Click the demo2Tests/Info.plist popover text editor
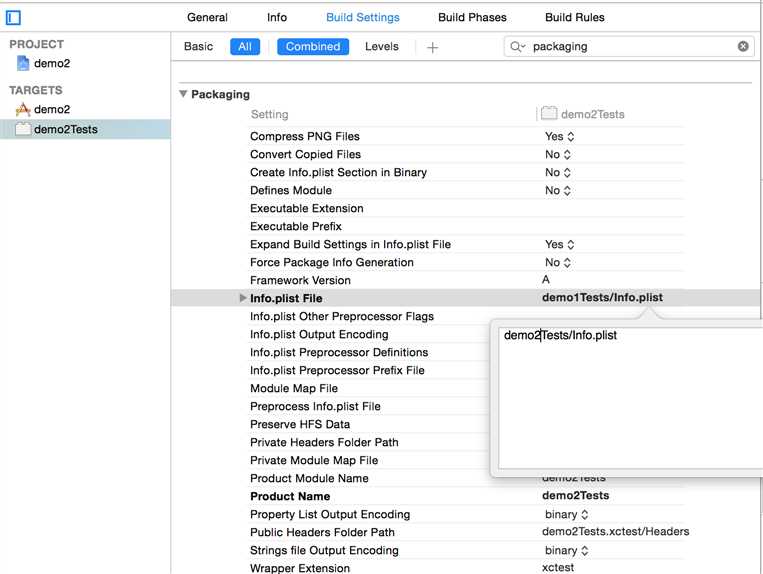 point(631,398)
